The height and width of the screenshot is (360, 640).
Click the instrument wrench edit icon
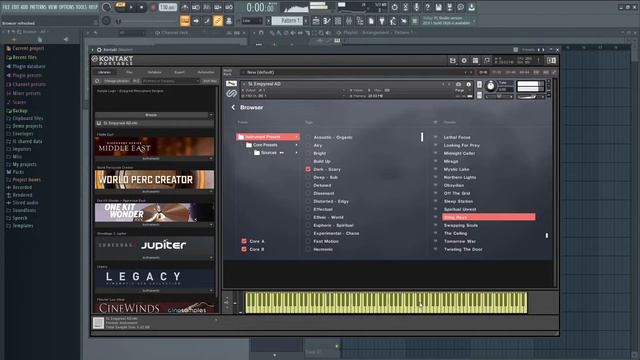[231, 84]
